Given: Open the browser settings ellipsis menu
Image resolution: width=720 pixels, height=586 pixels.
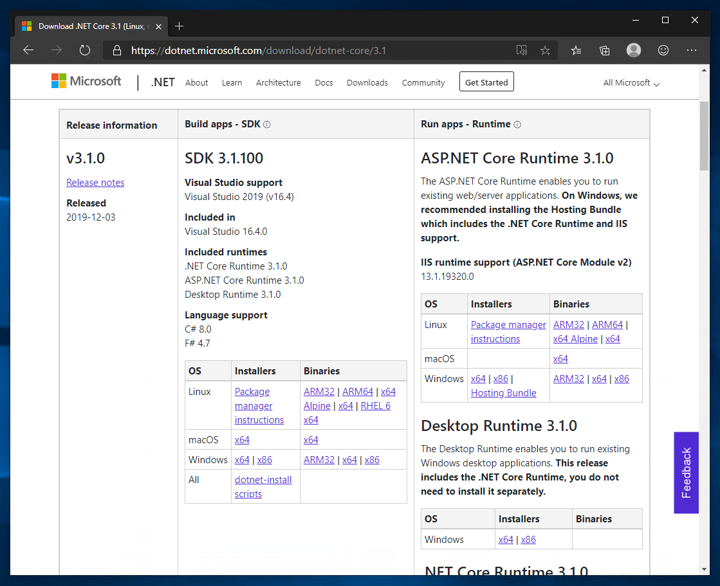Looking at the screenshot, I should 692,50.
